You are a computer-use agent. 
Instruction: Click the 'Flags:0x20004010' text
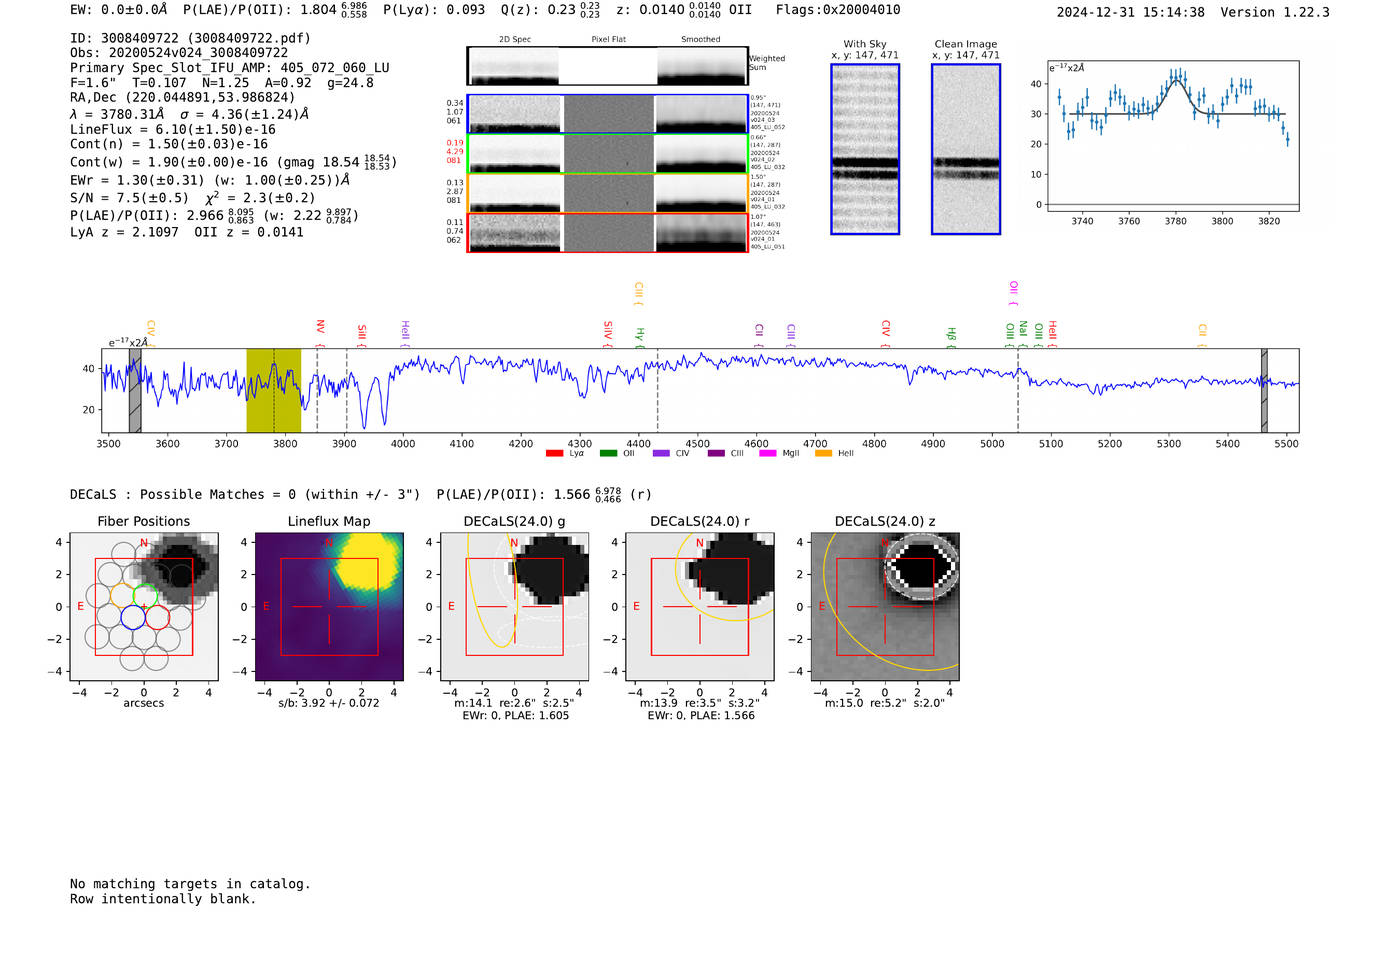pos(838,10)
